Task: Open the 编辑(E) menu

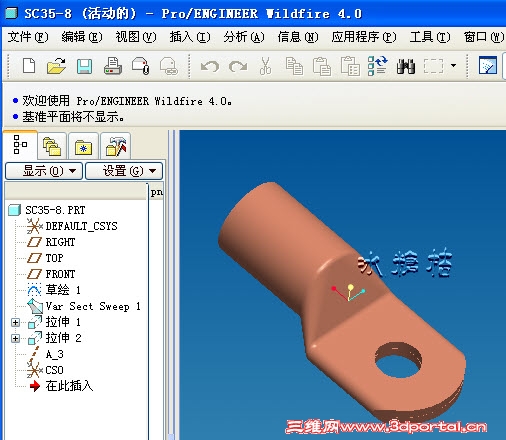Action: (82, 37)
